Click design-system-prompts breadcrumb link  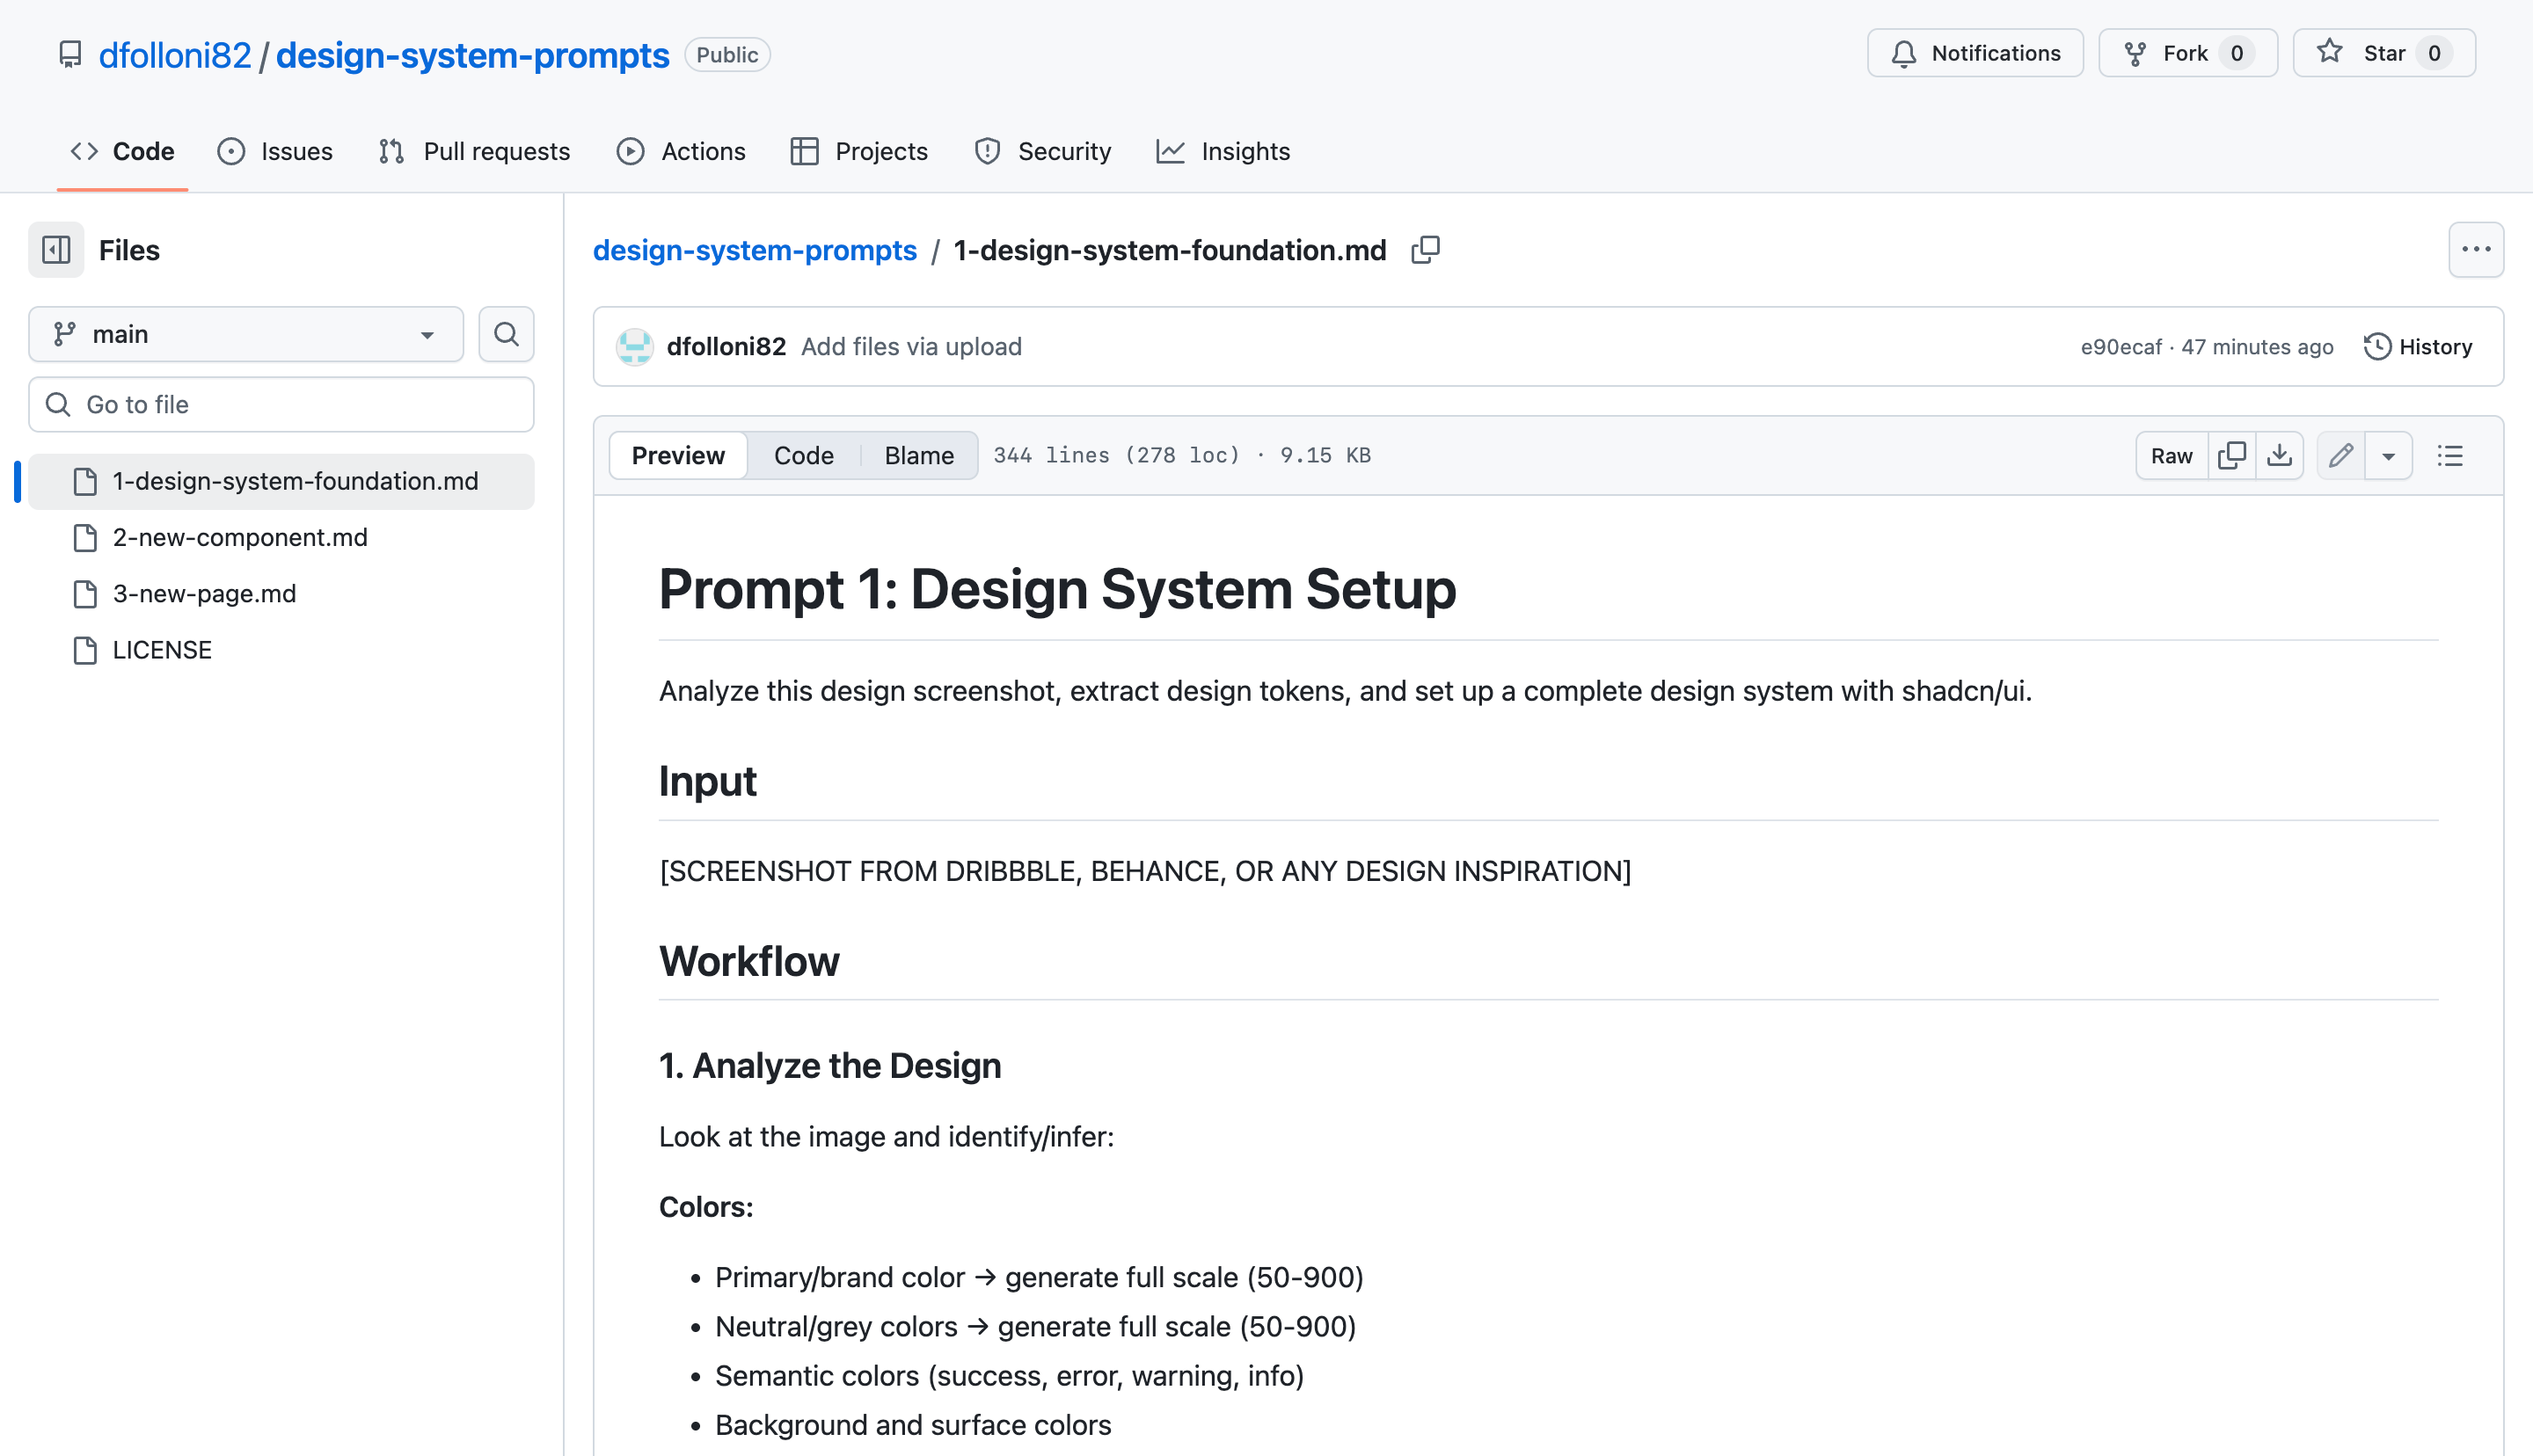(x=754, y=250)
